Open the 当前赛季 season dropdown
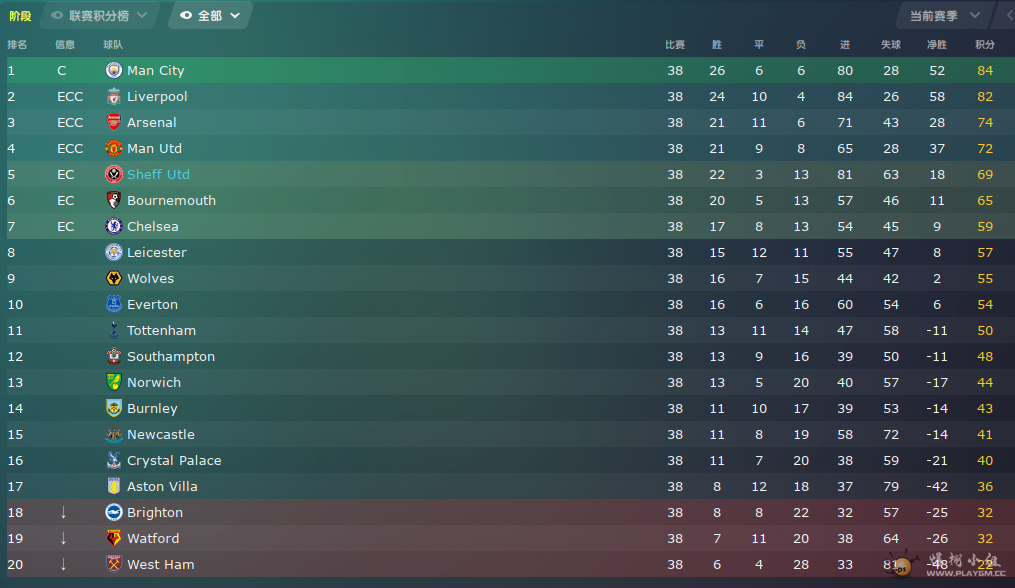This screenshot has height=588, width=1015. pyautogui.click(x=944, y=16)
